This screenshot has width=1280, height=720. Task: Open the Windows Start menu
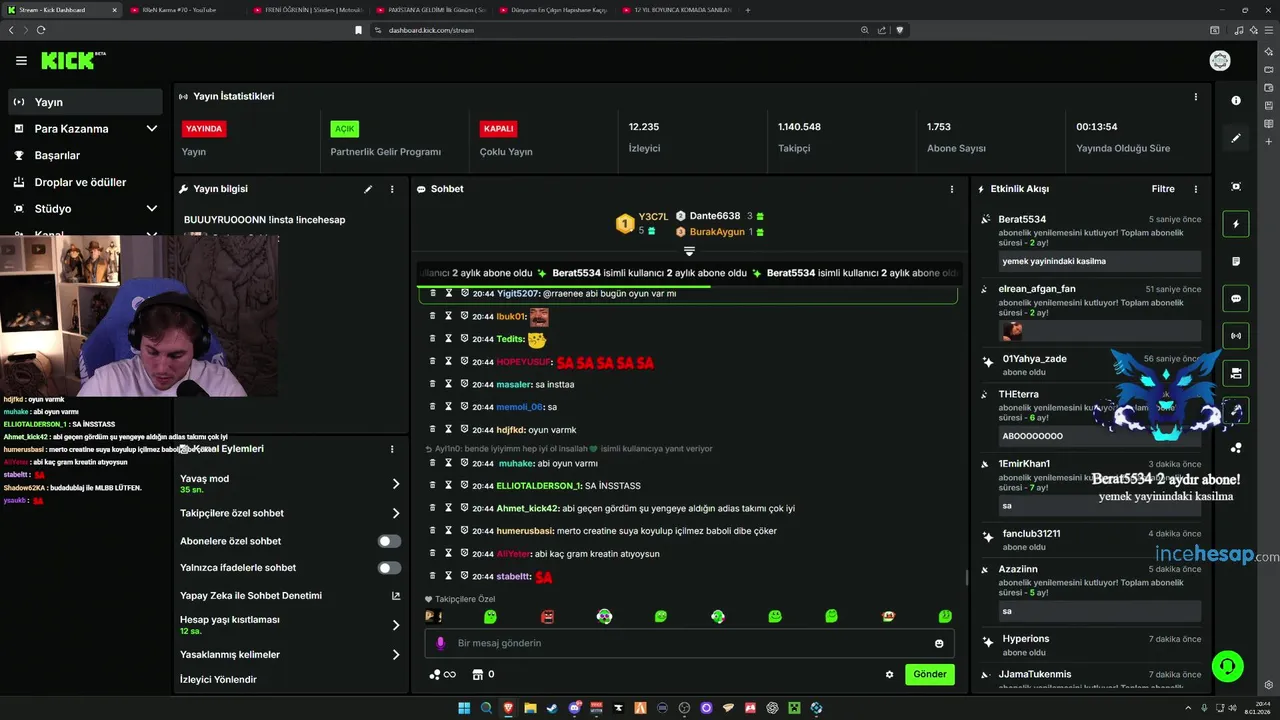point(464,708)
